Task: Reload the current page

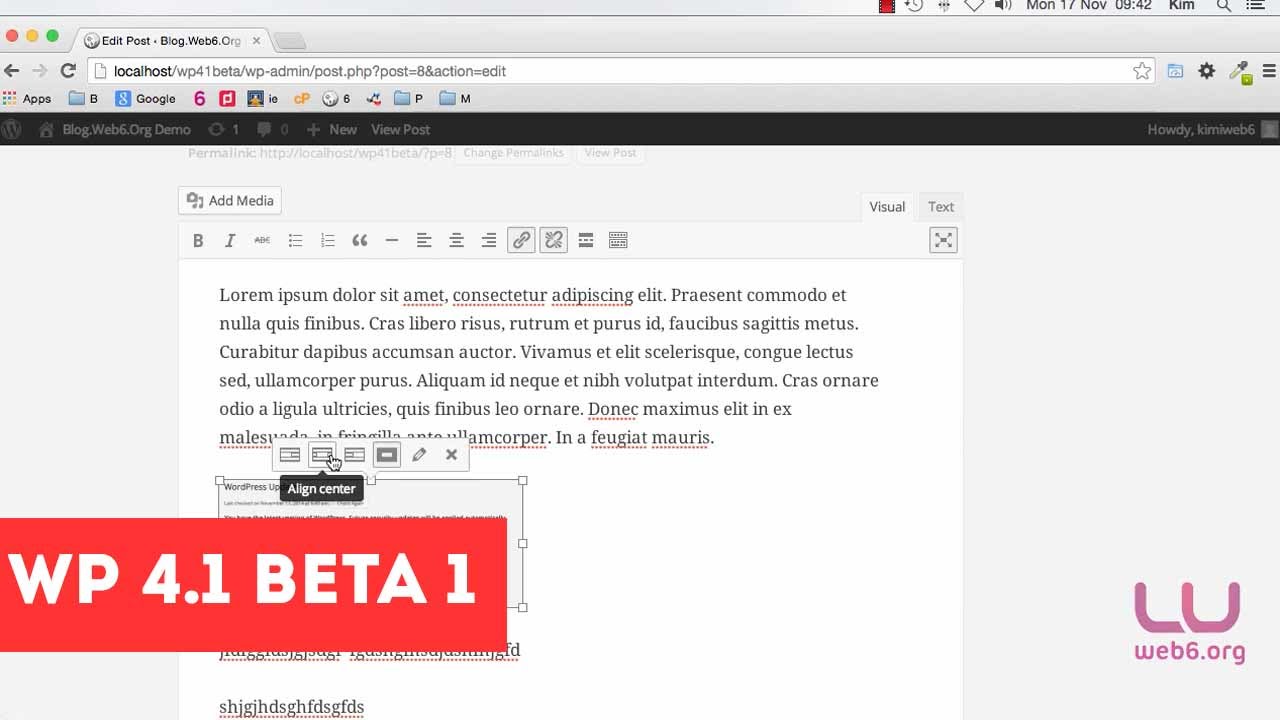Action: (68, 71)
